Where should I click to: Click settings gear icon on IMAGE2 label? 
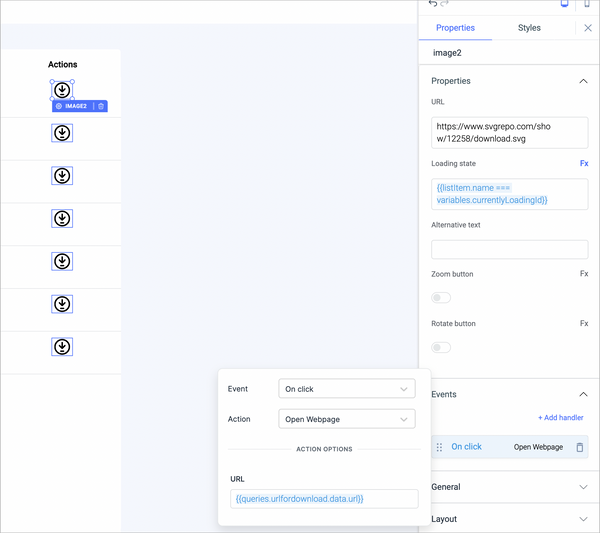pyautogui.click(x=59, y=106)
